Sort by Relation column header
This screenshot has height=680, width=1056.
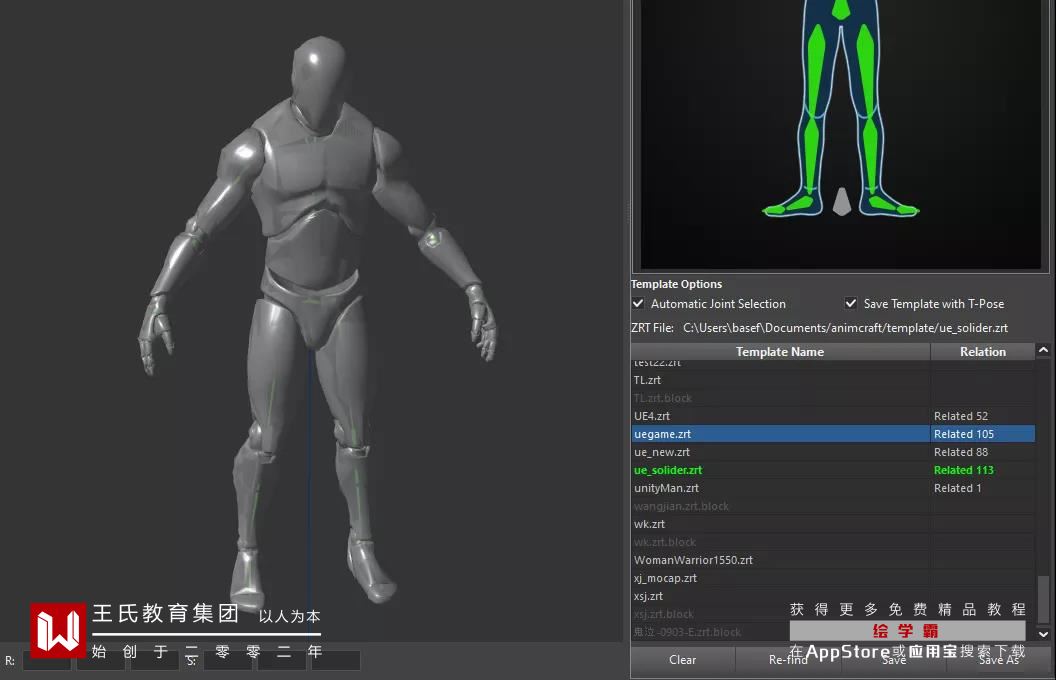coord(982,352)
